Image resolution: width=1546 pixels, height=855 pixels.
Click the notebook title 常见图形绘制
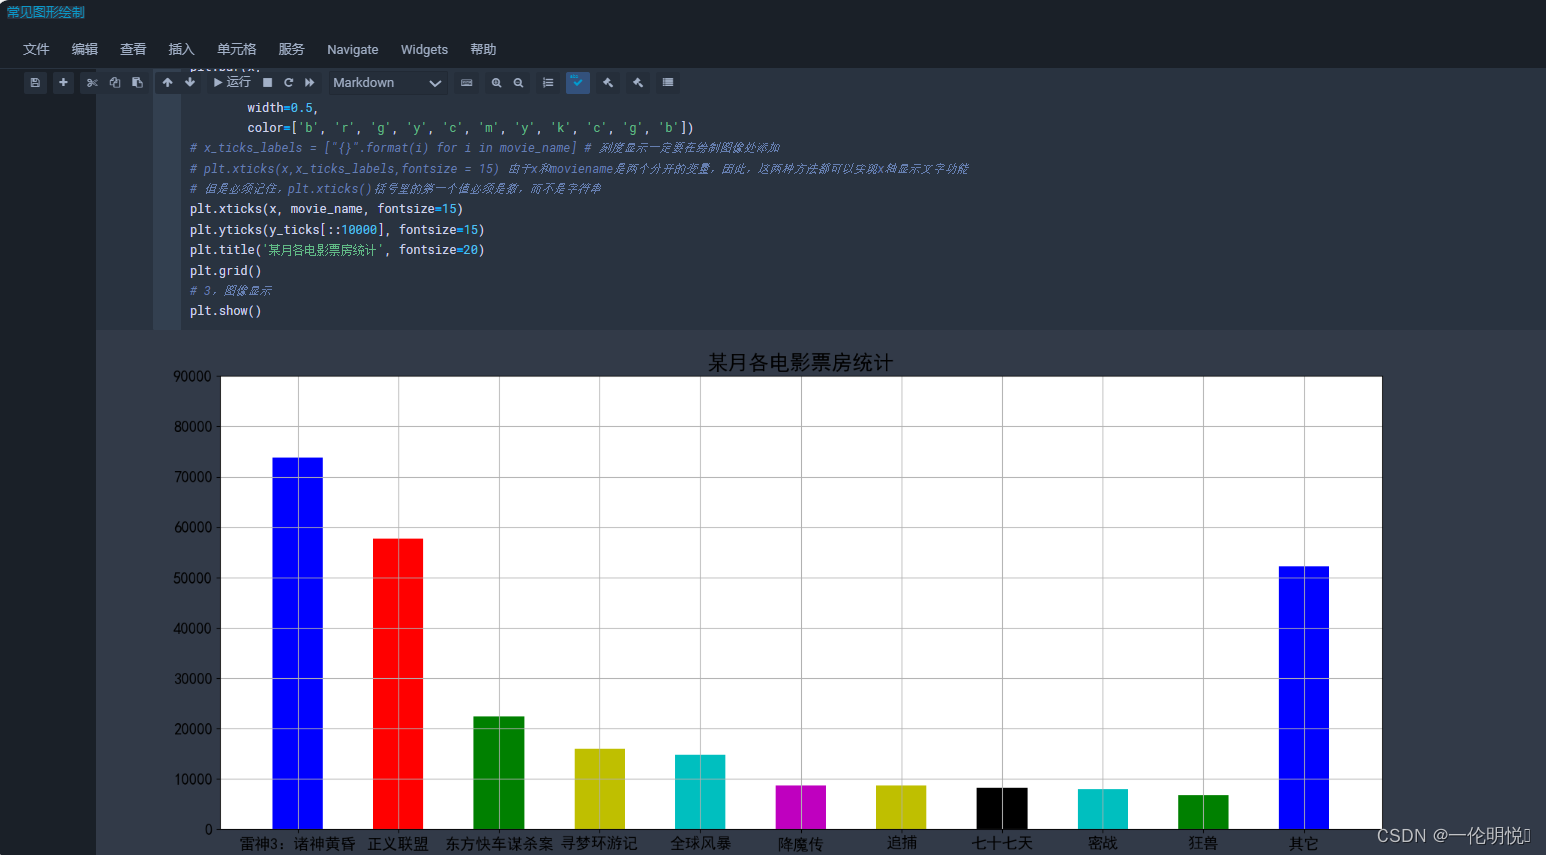tap(46, 12)
